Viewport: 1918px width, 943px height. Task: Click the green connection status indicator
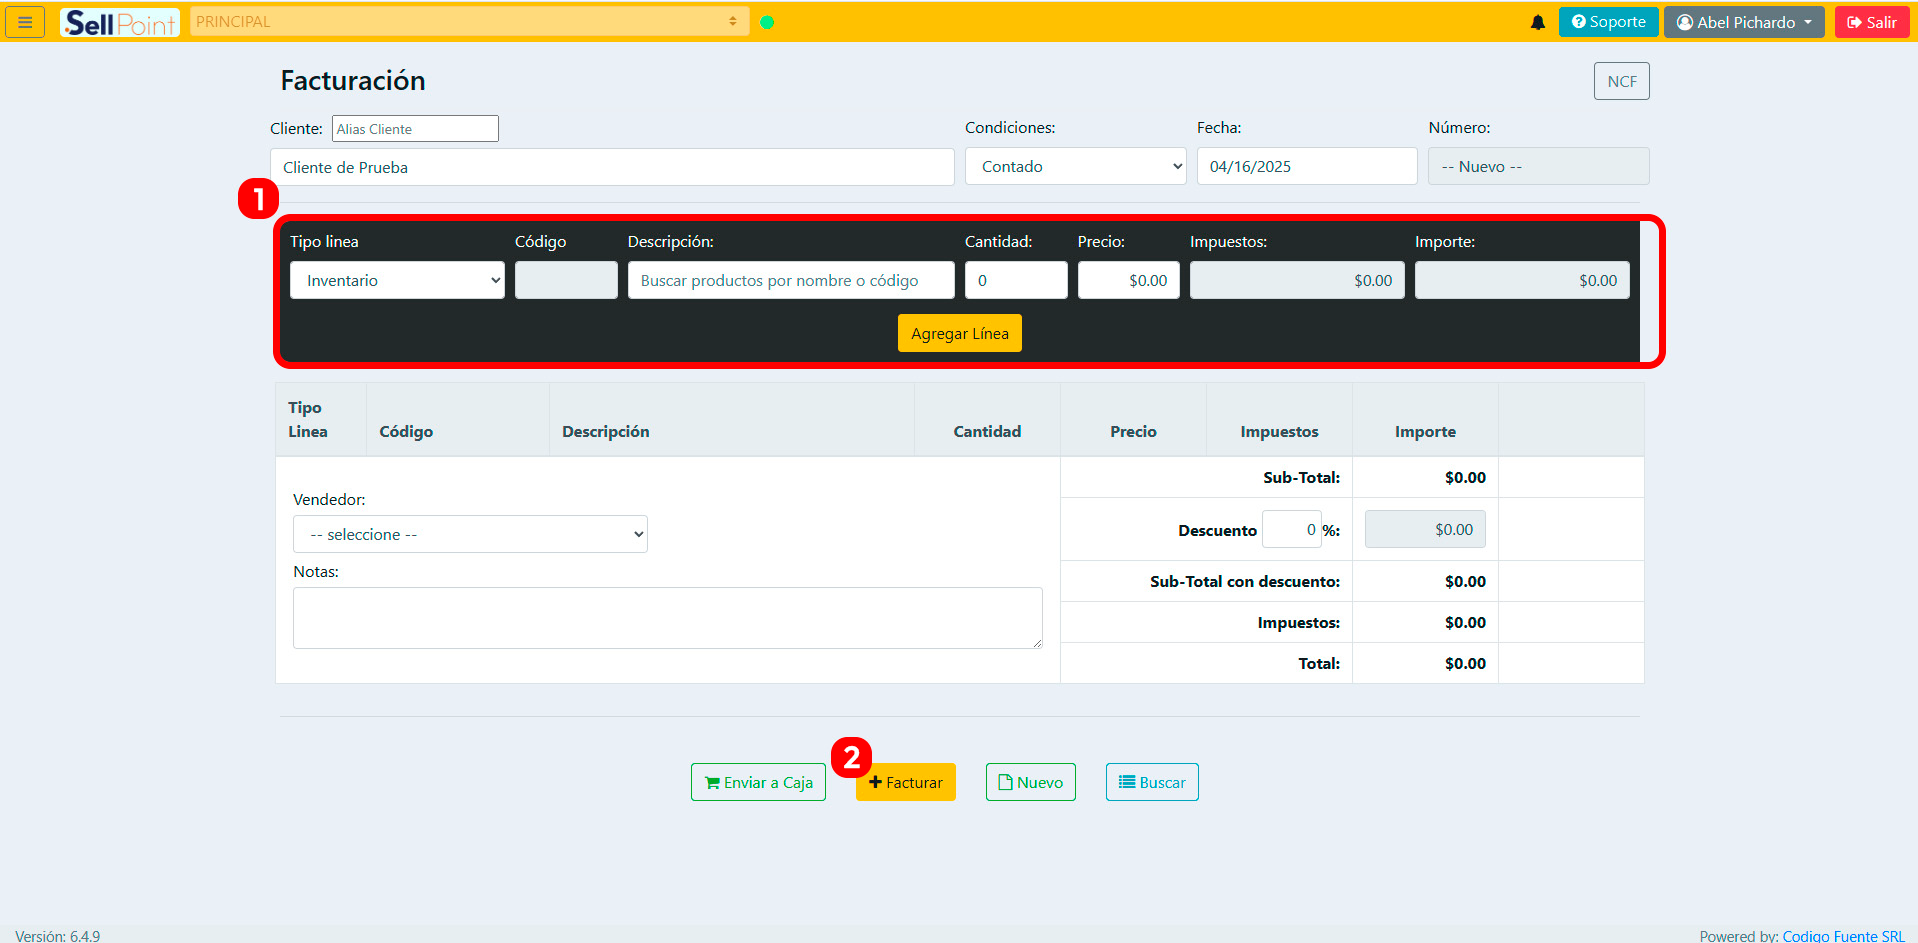tap(767, 22)
